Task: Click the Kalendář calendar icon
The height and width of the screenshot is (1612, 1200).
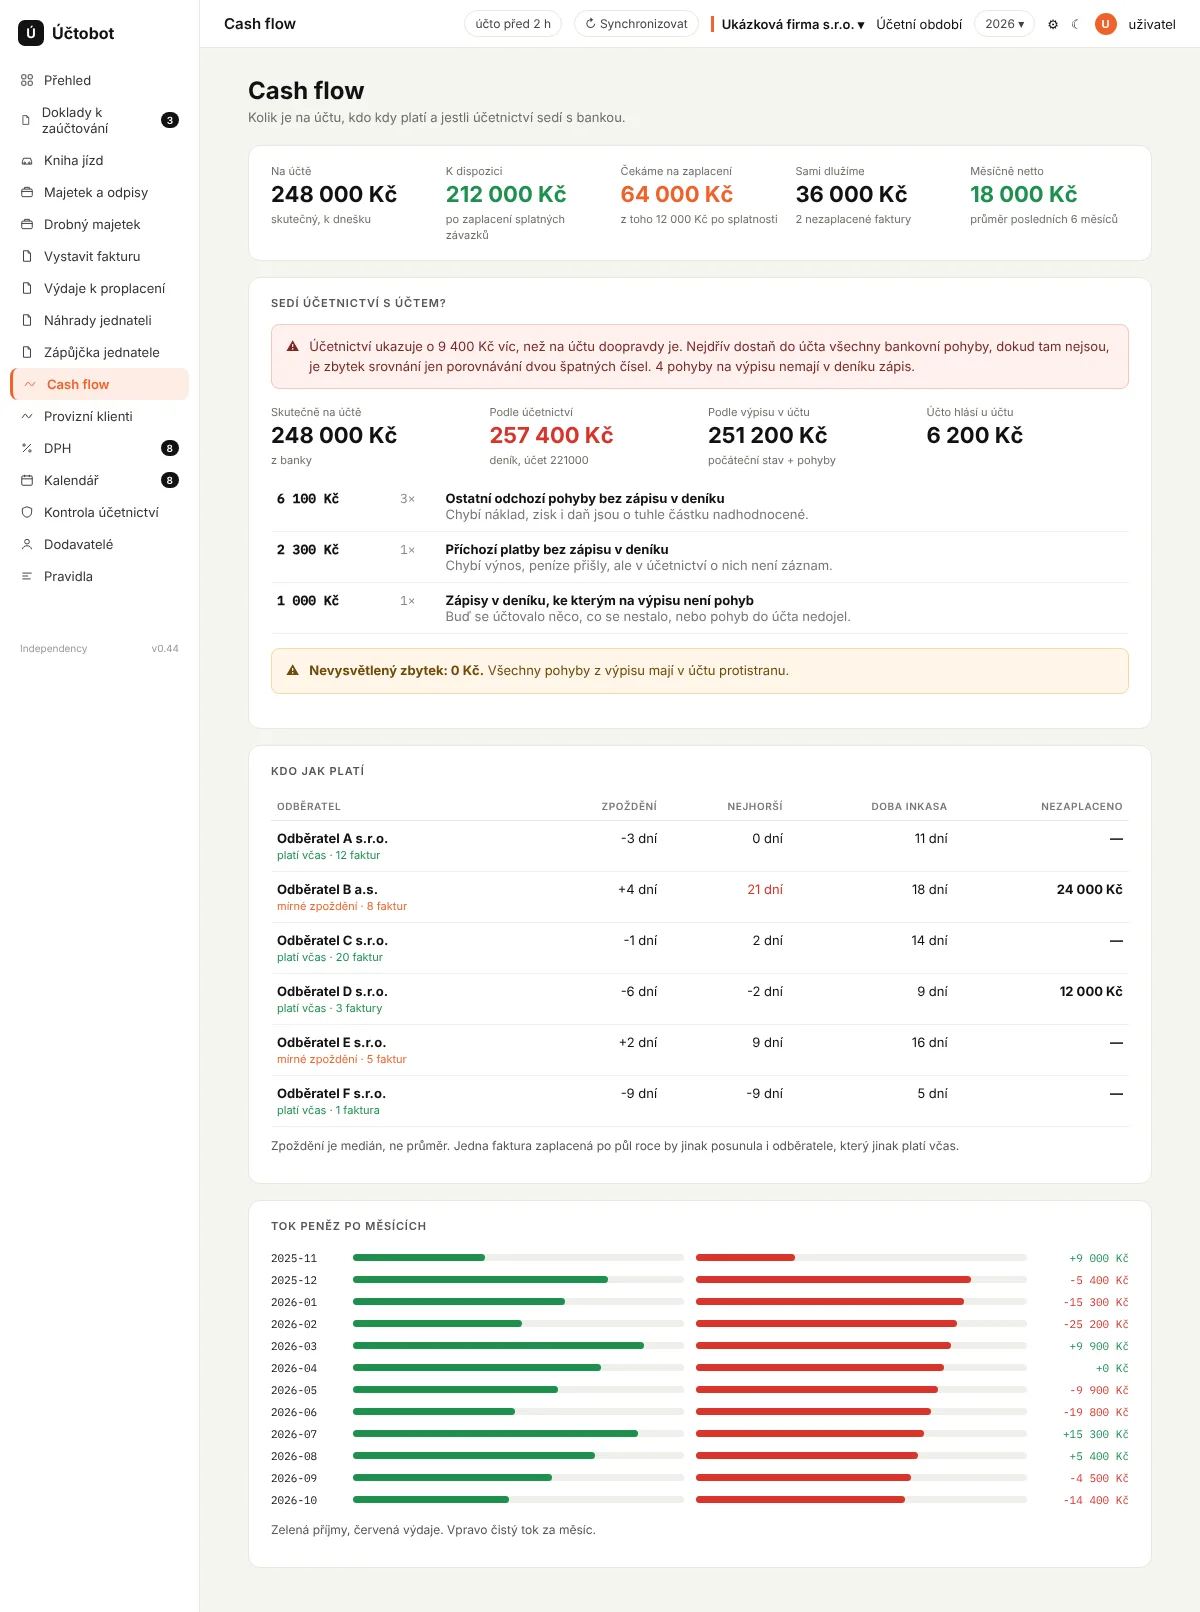Action: (x=27, y=480)
